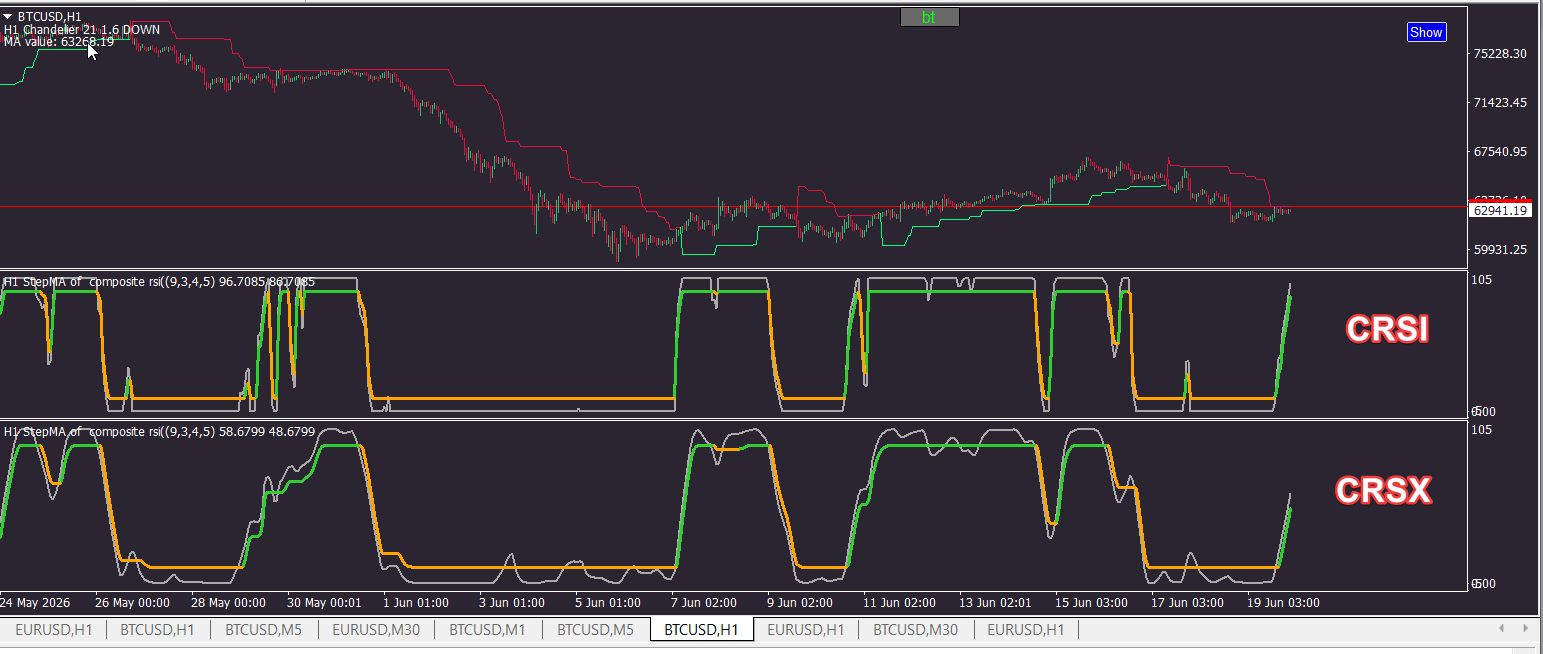Click the H1 Chandelier 21 1.6 DOWN label
This screenshot has width=1543, height=654.
click(x=82, y=30)
